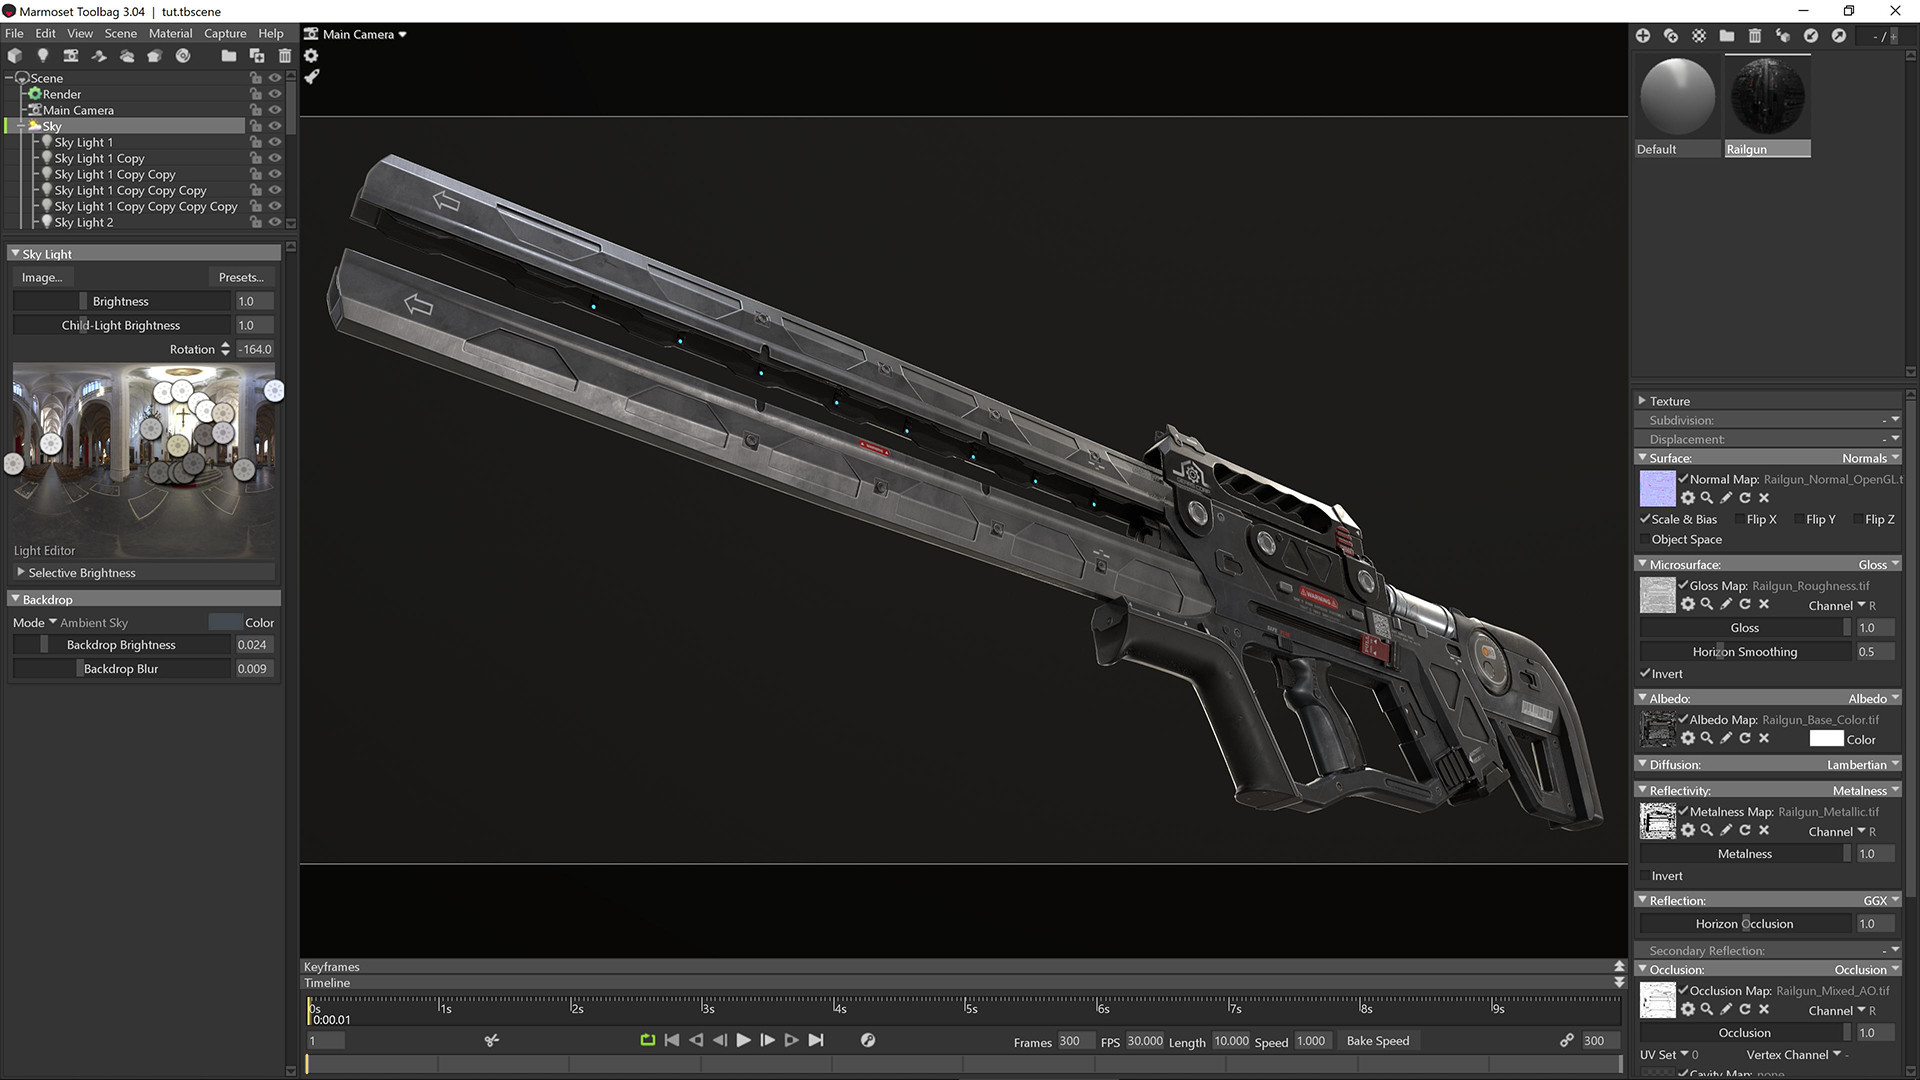
Task: Click the Bake Speed button
Action: click(1378, 1040)
